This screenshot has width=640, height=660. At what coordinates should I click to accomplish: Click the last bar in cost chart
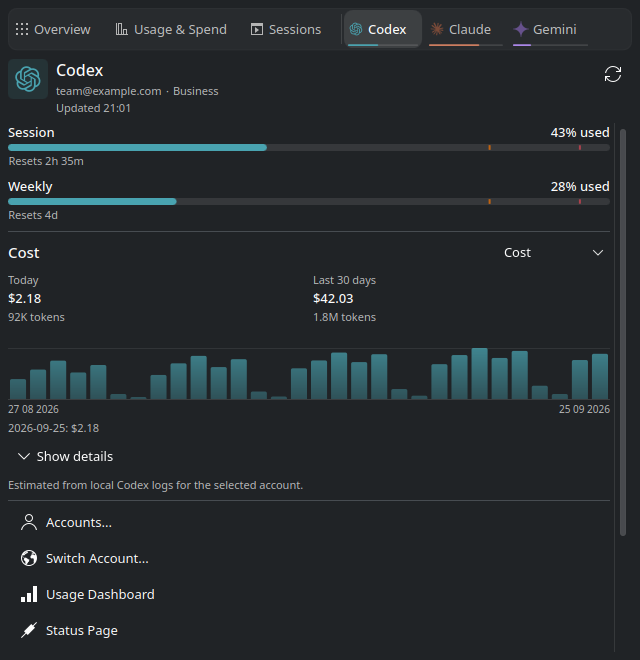(x=600, y=376)
